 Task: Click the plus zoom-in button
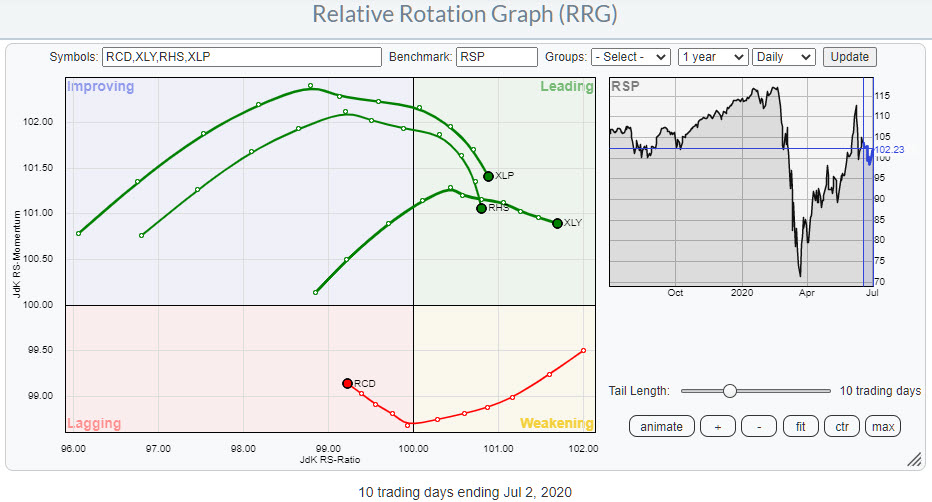coord(717,427)
